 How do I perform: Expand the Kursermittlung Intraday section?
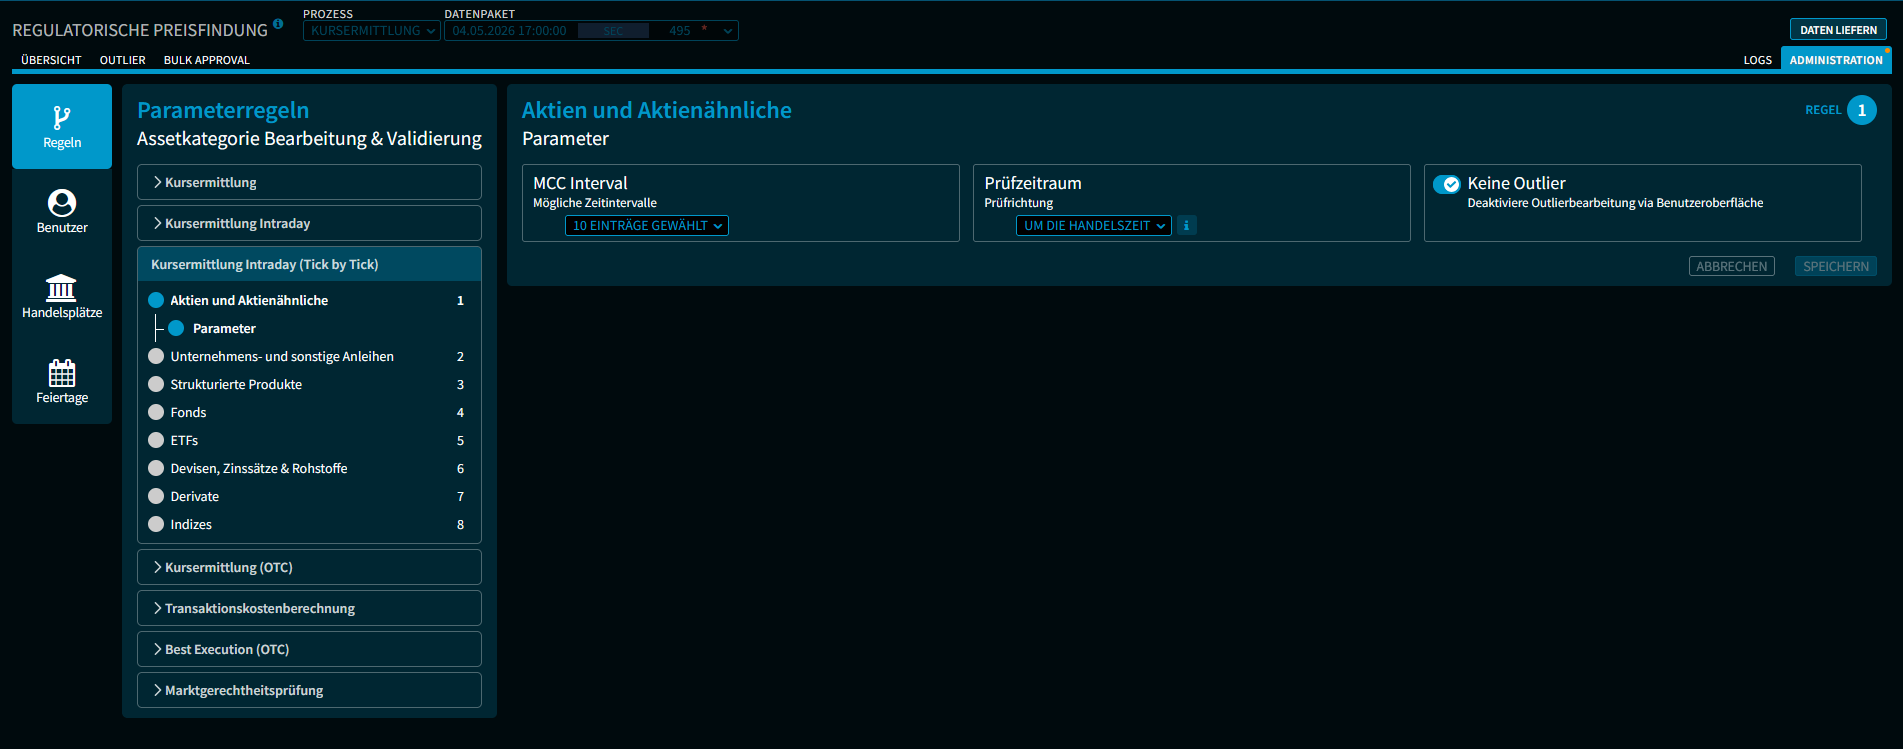click(x=309, y=223)
